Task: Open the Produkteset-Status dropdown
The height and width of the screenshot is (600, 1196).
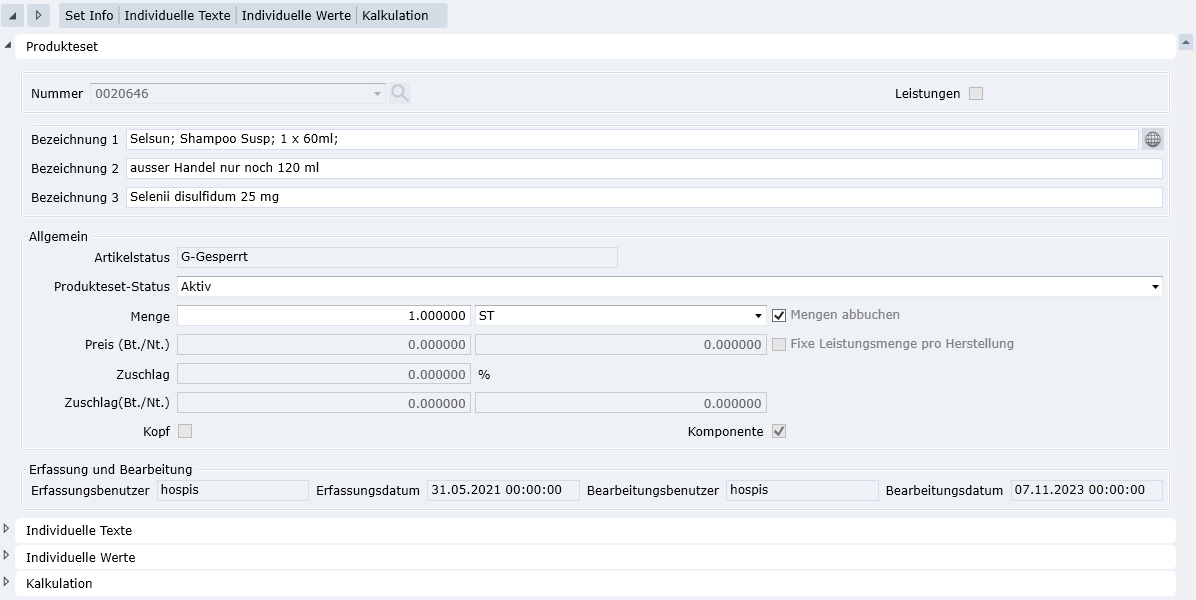Action: [1156, 287]
